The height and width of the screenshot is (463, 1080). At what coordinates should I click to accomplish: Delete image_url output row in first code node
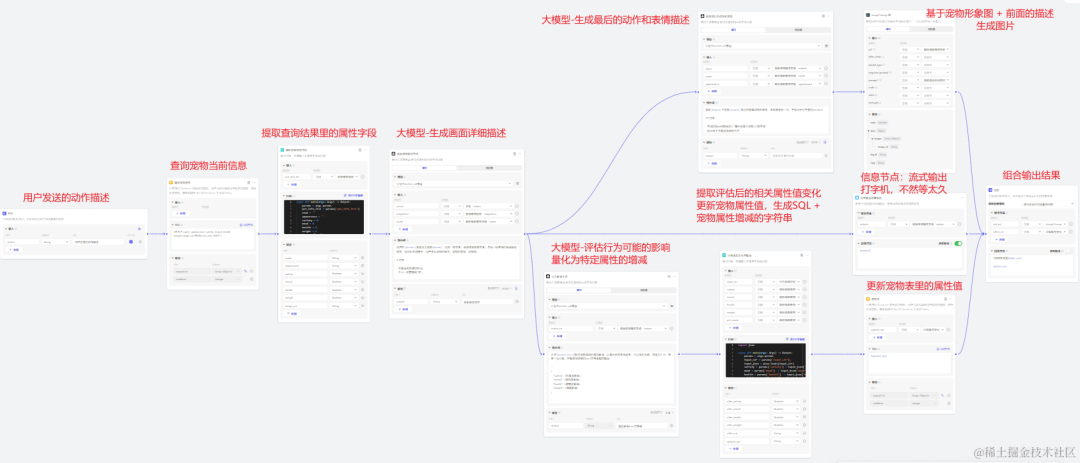363,305
